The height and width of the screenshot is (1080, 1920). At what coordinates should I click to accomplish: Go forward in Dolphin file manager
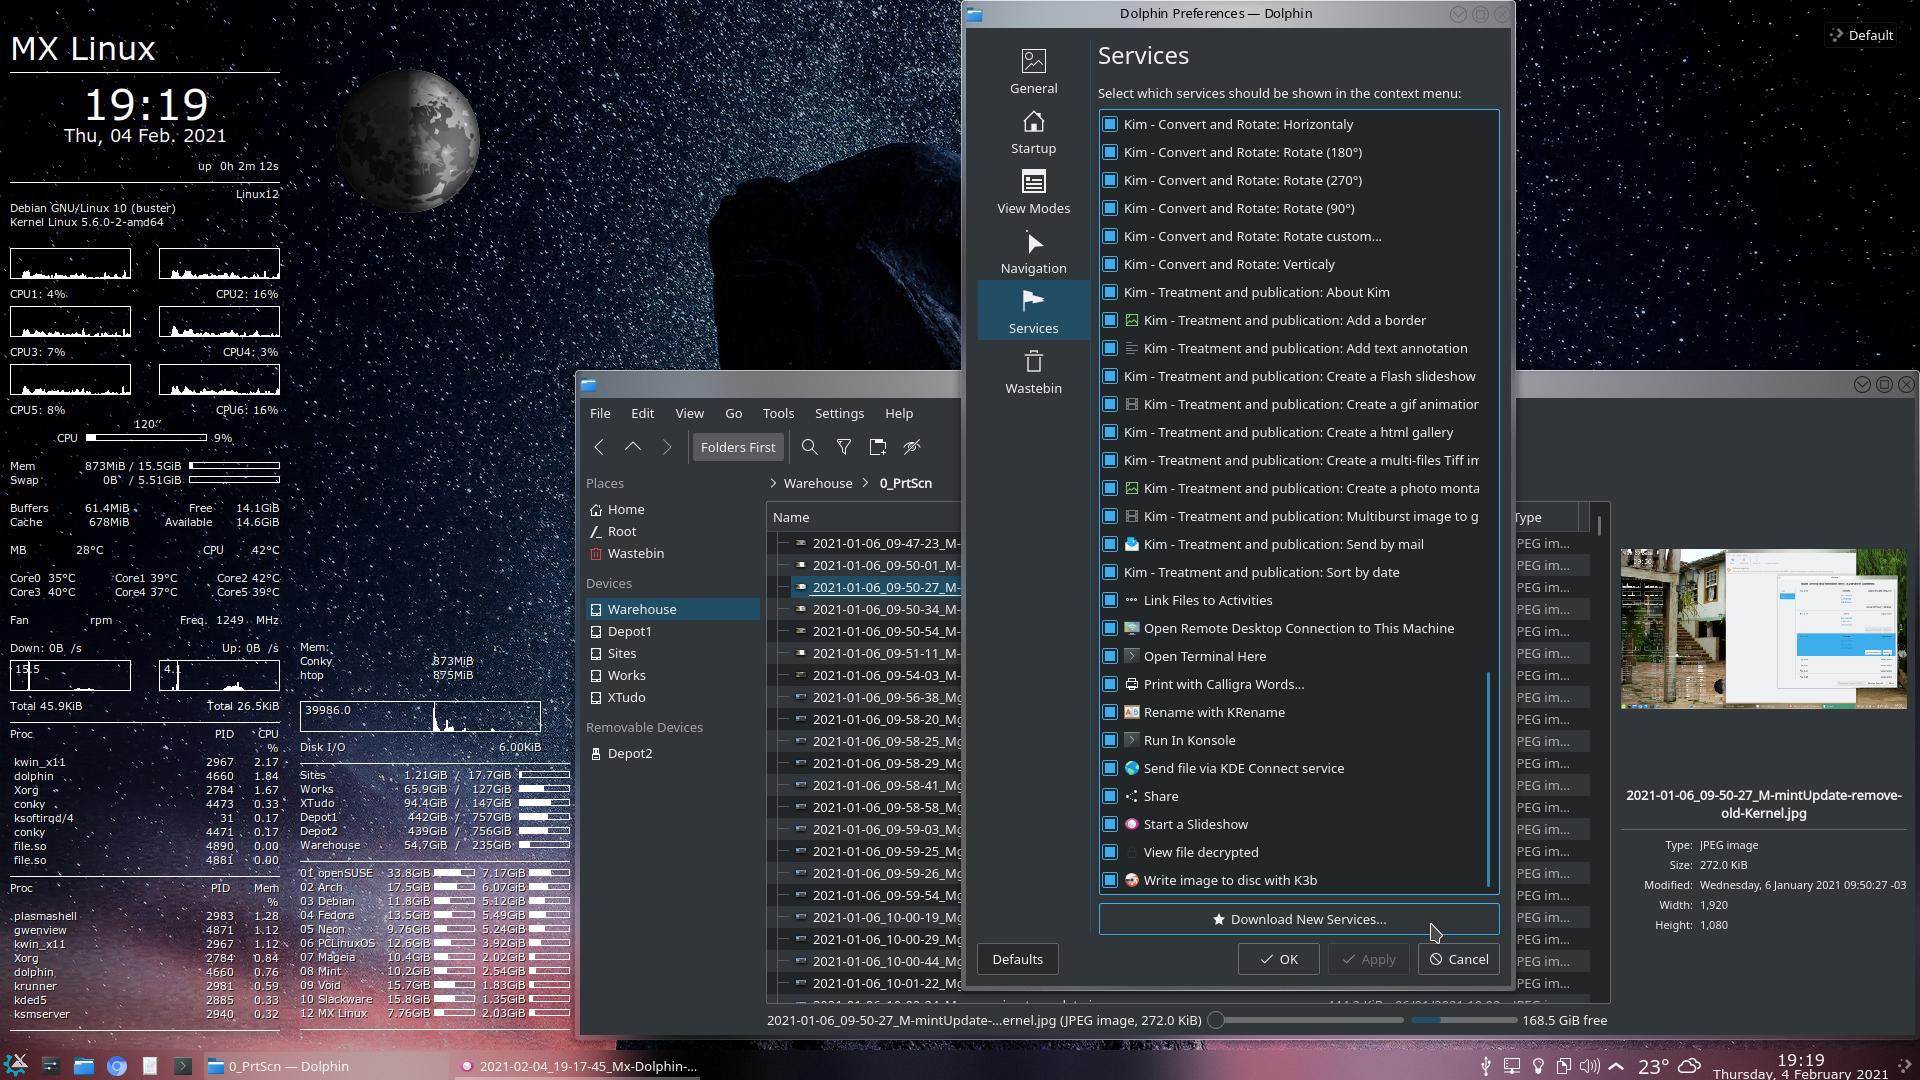(x=667, y=447)
